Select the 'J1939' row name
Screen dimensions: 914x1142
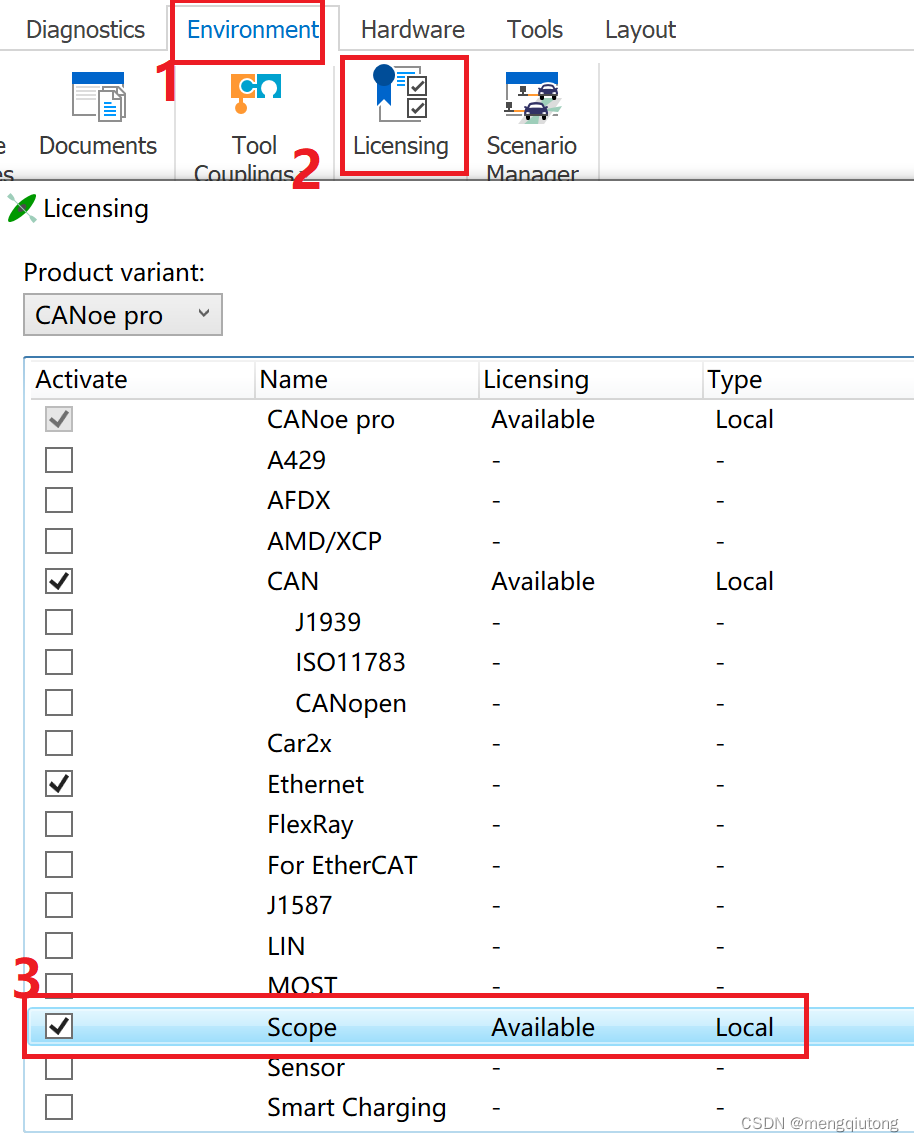point(328,622)
